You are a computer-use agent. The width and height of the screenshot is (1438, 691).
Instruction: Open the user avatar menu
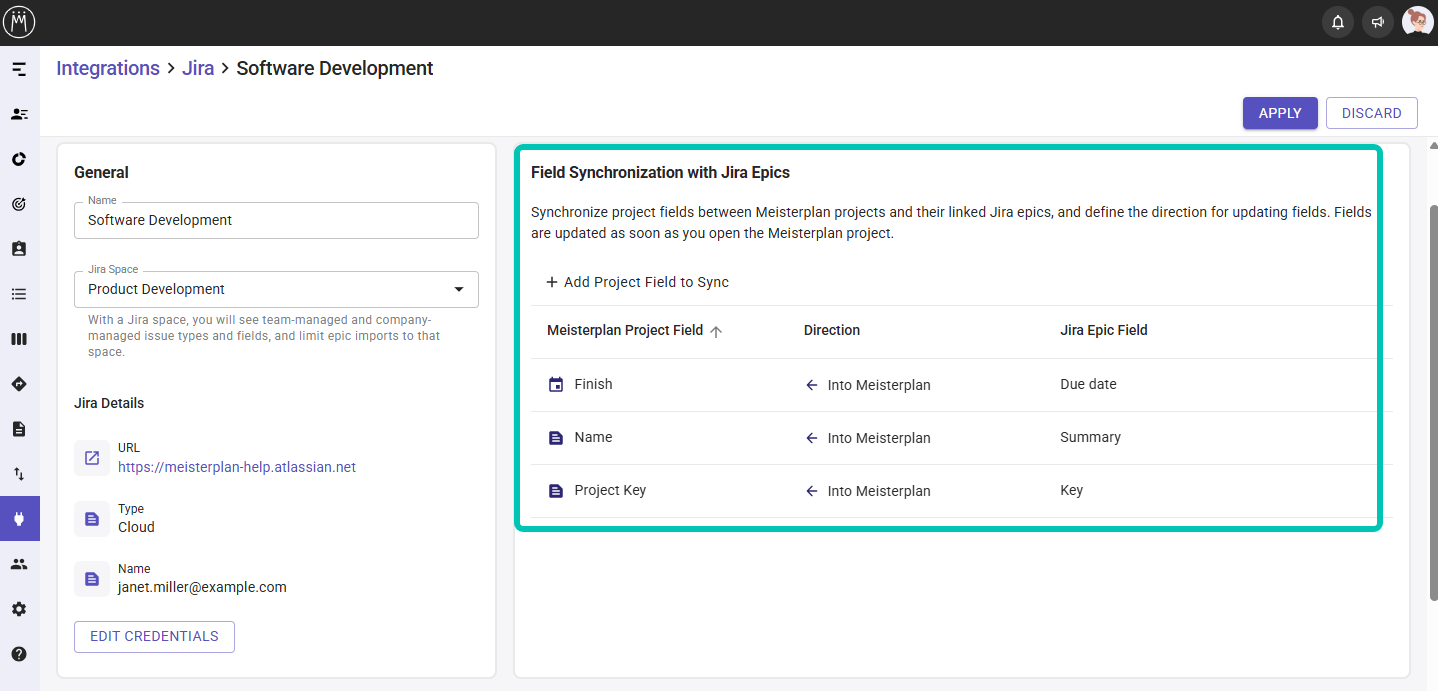1417,22
